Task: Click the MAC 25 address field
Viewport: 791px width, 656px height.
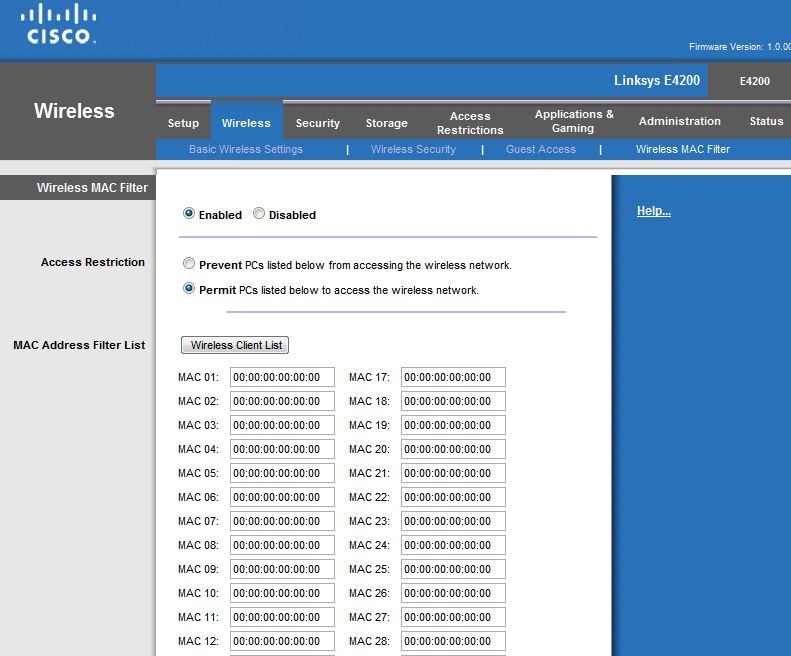Action: tap(454, 569)
